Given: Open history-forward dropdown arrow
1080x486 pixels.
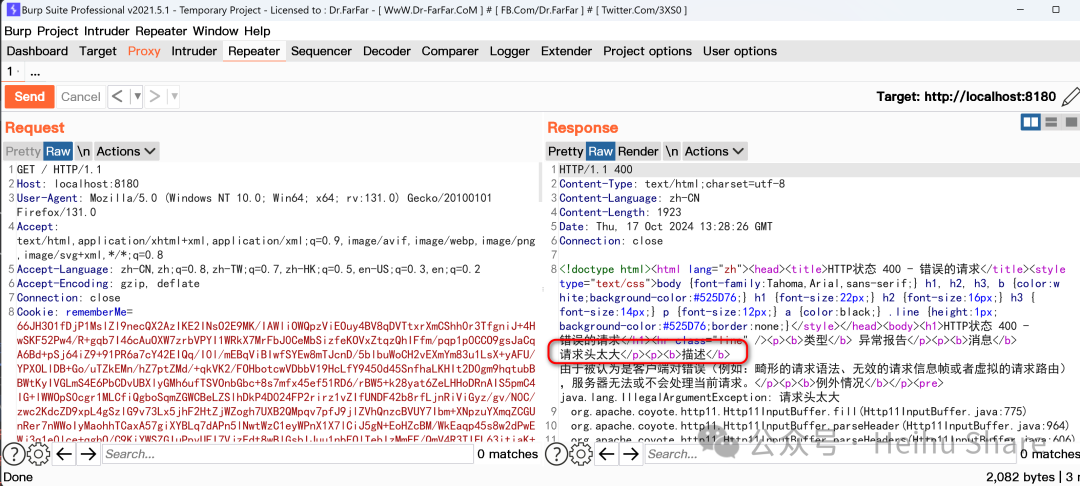Looking at the screenshot, I should pyautogui.click(x=174, y=96).
